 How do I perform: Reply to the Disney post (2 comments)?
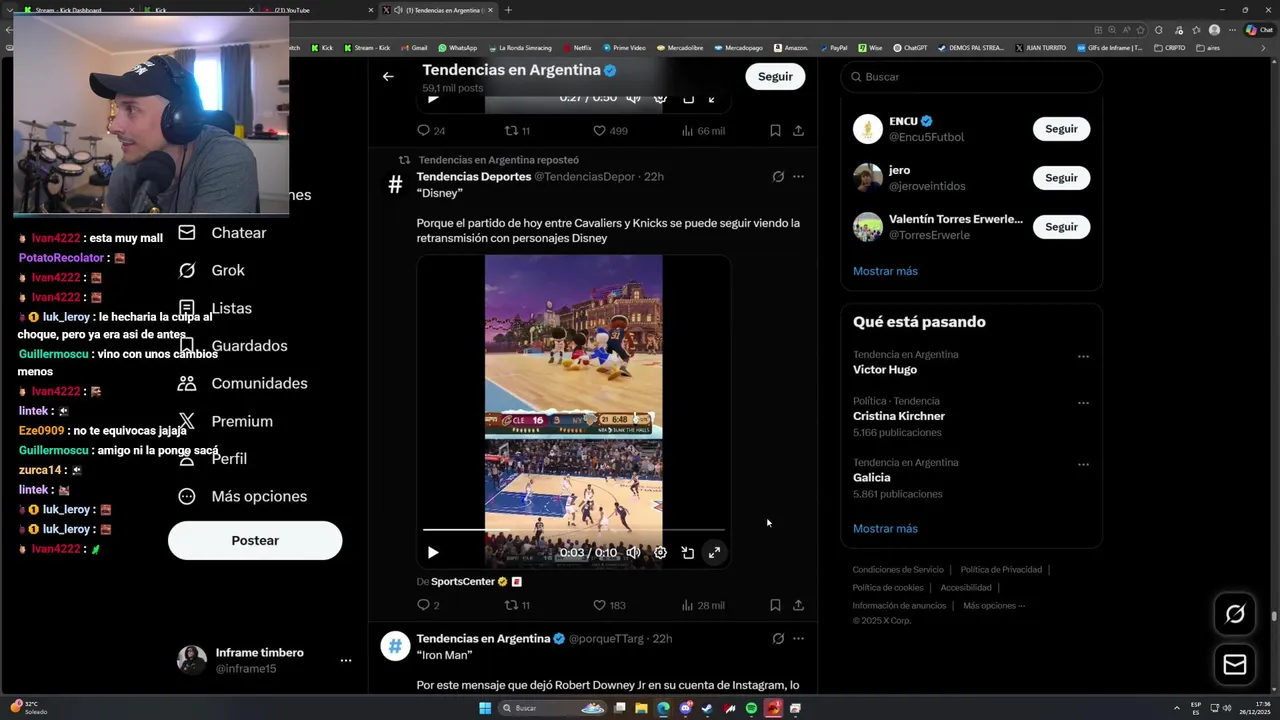point(428,605)
